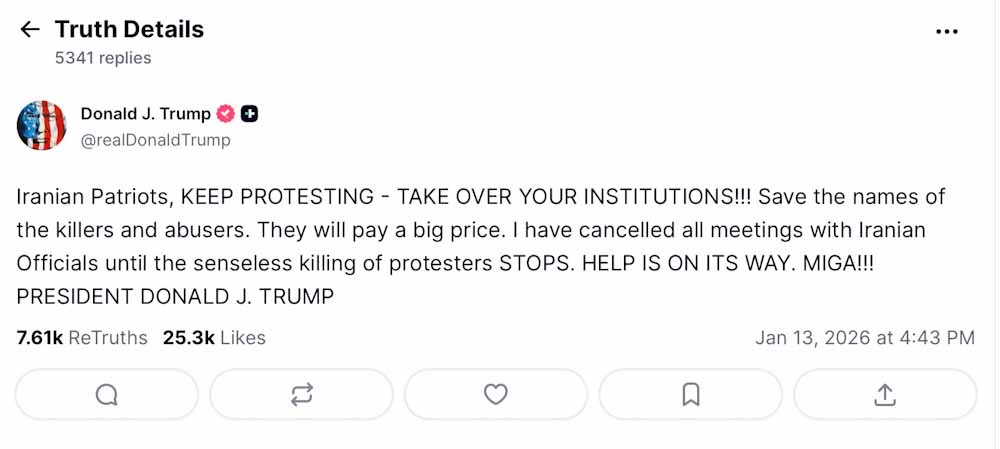This screenshot has width=1000, height=449.
Task: Go back using the arrow icon
Action: coord(30,30)
